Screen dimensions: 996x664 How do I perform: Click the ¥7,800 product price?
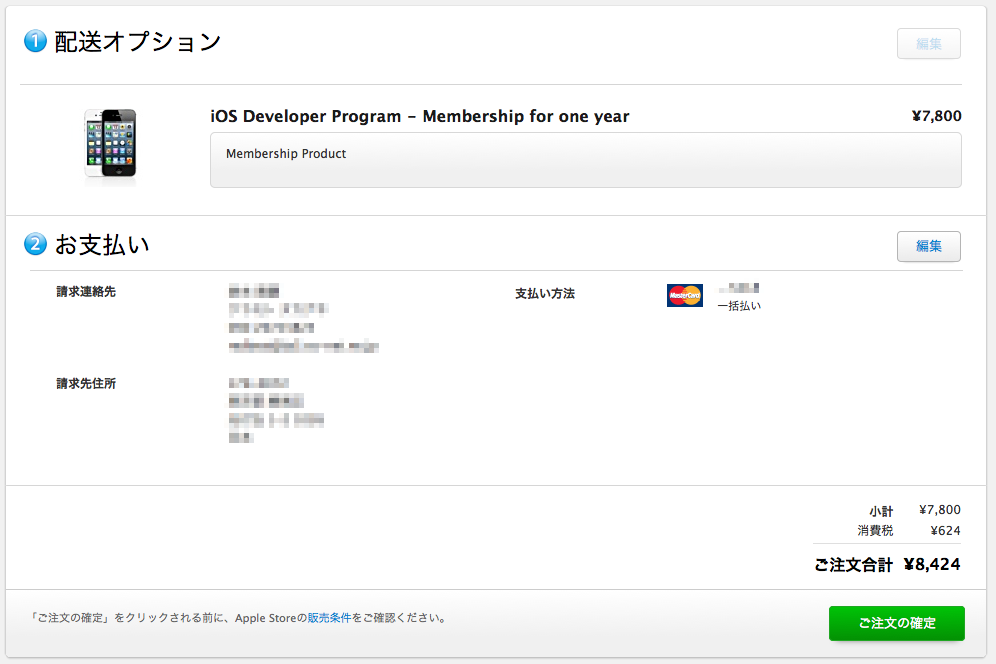pos(936,116)
